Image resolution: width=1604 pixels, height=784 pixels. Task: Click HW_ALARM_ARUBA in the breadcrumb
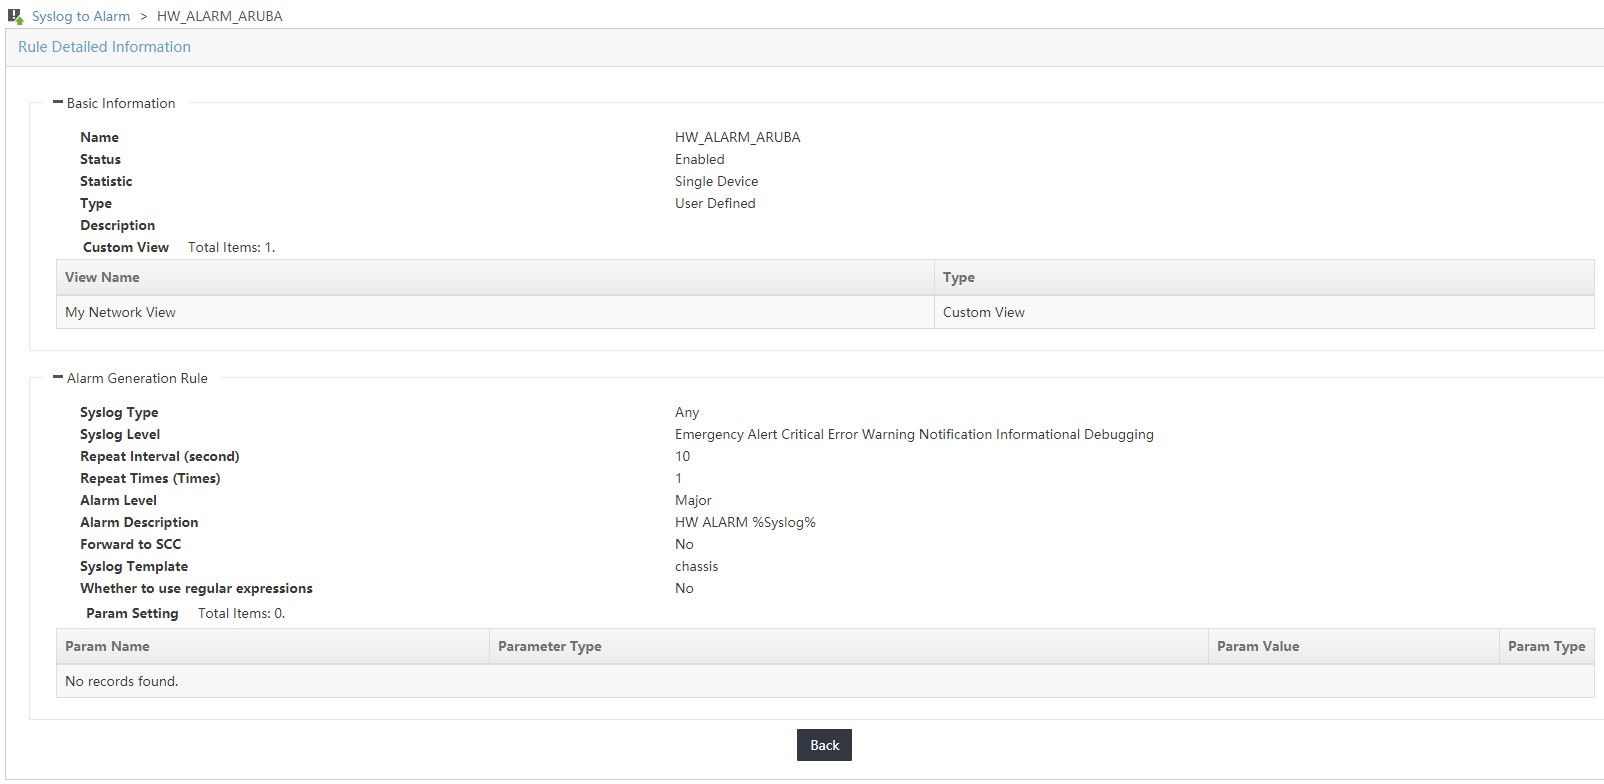coord(219,16)
